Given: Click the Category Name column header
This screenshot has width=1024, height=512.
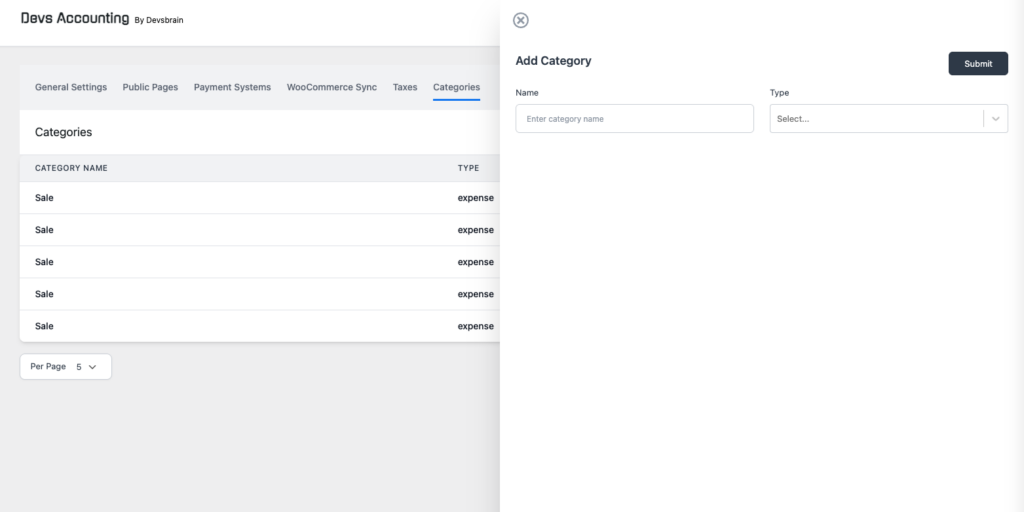Looking at the screenshot, I should click(x=71, y=168).
